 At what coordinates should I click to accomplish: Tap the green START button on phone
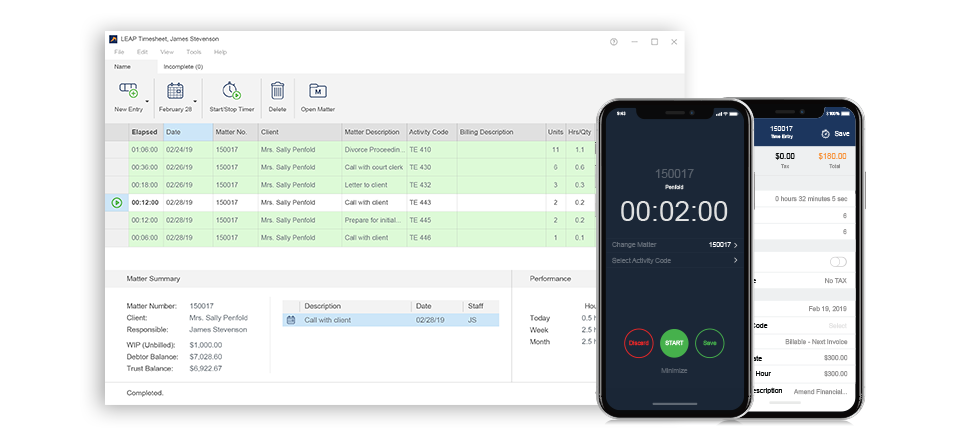click(x=674, y=343)
